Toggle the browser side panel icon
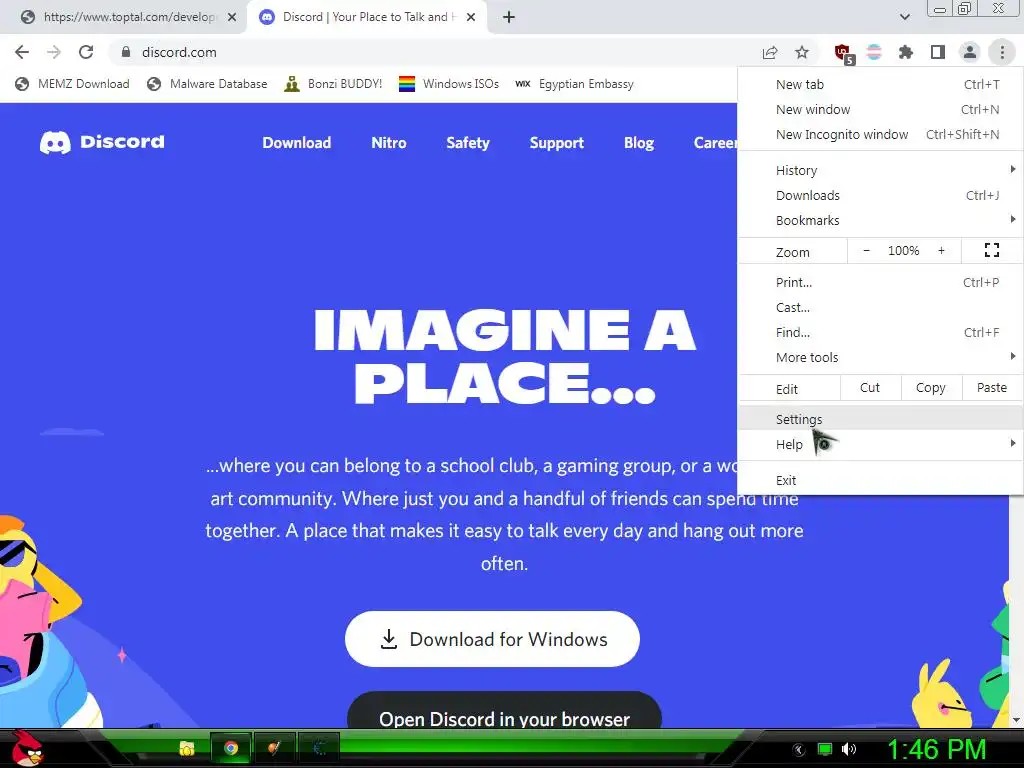 tap(938, 52)
